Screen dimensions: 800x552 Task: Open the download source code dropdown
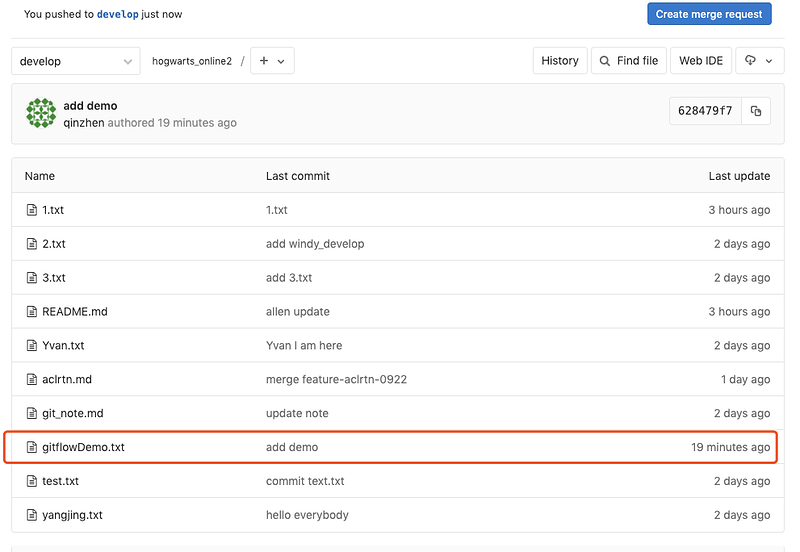pos(759,61)
